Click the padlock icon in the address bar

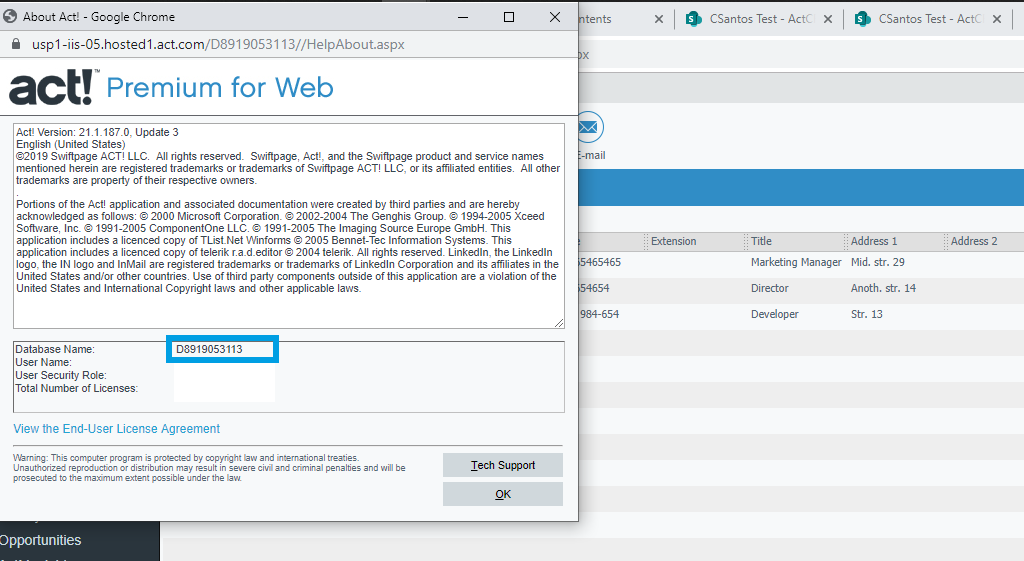click(x=15, y=45)
